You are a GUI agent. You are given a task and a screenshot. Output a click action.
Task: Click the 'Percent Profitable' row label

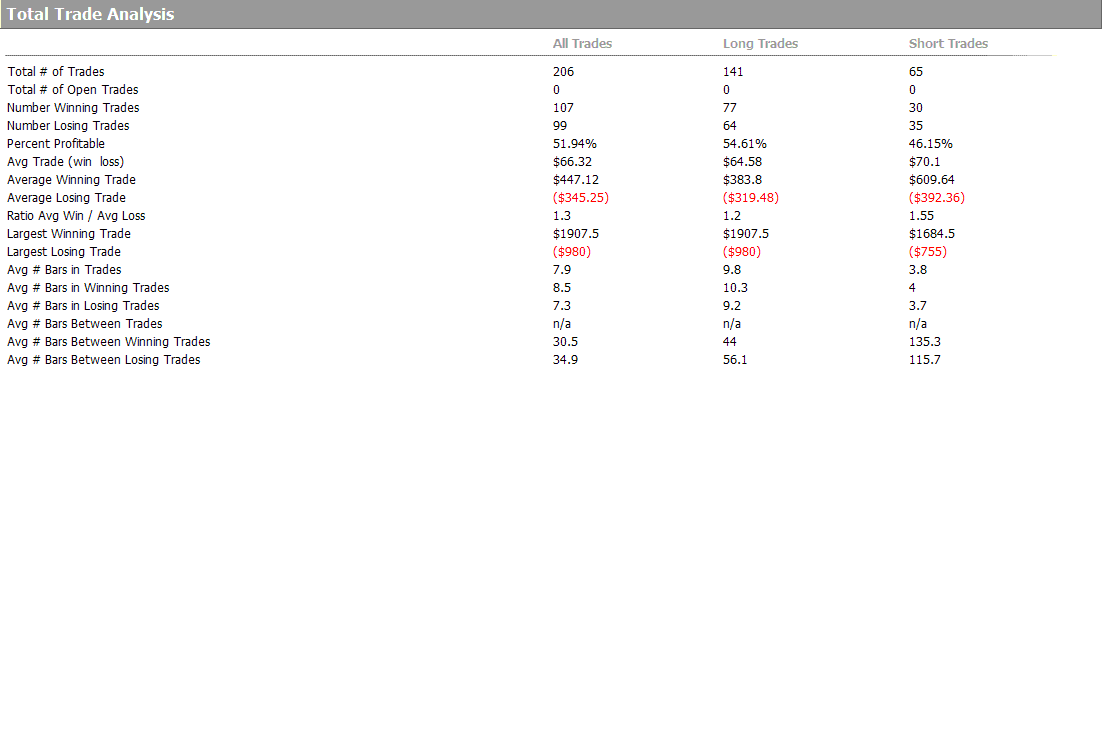(x=56, y=143)
